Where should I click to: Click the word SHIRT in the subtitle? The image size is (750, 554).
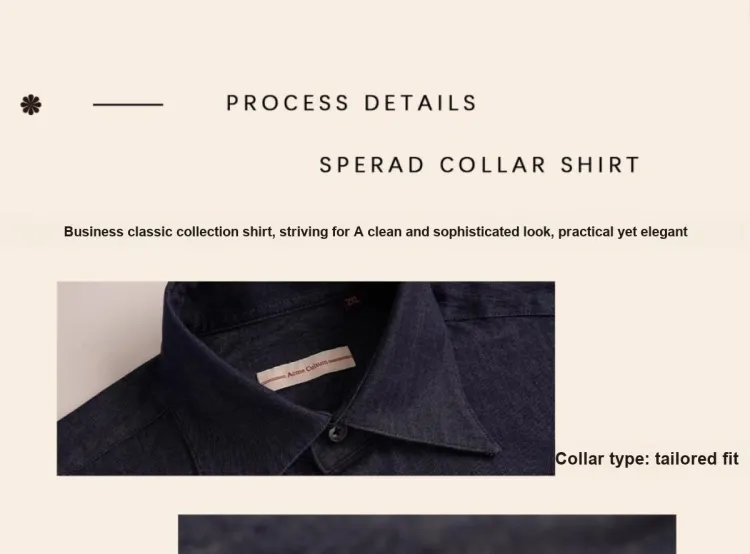coord(600,165)
